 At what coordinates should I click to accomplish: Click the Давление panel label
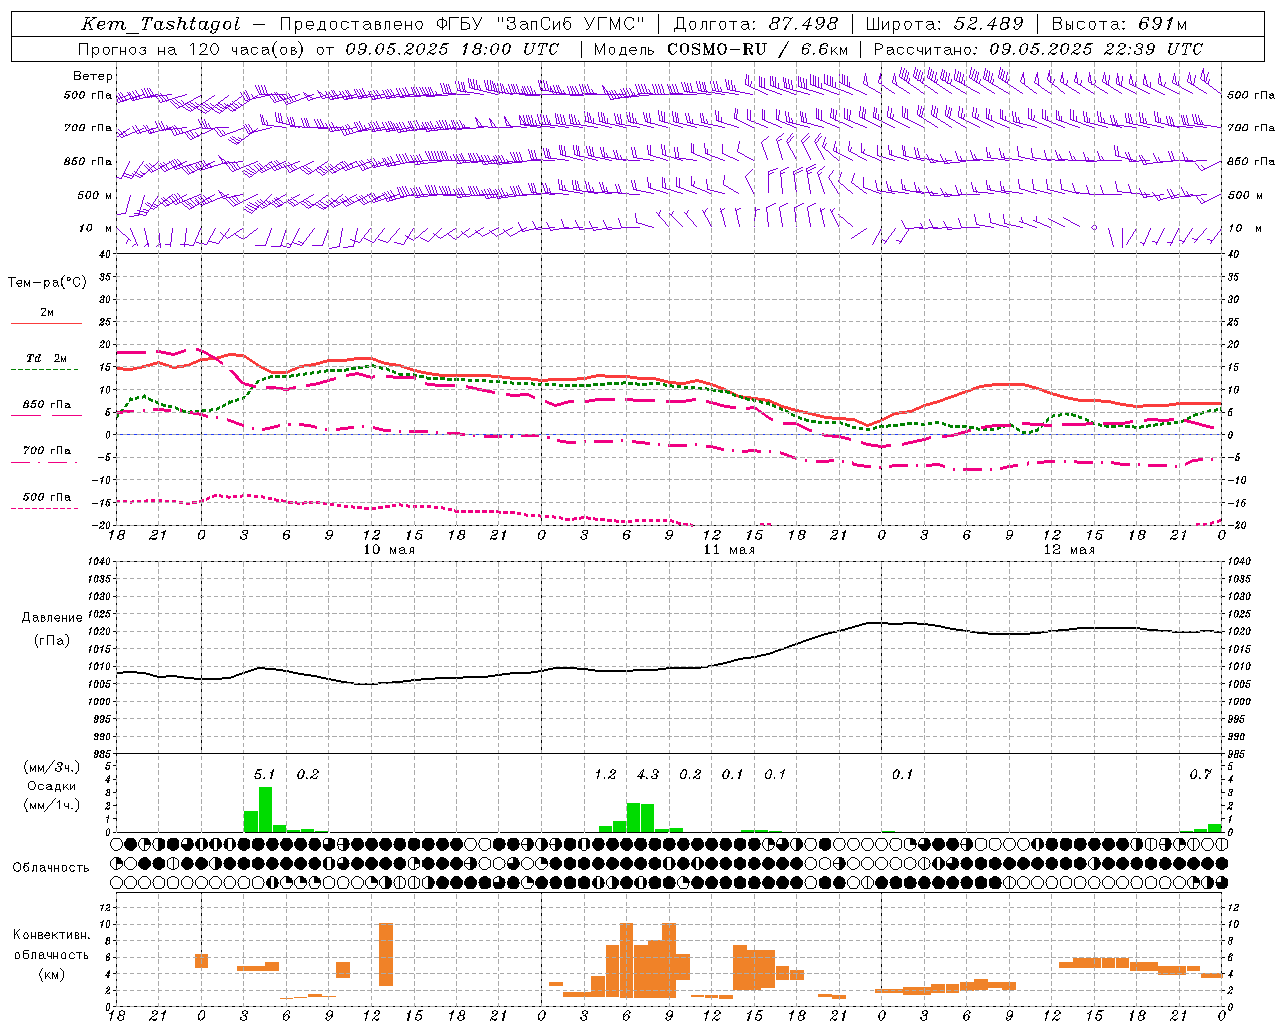click(x=52, y=618)
